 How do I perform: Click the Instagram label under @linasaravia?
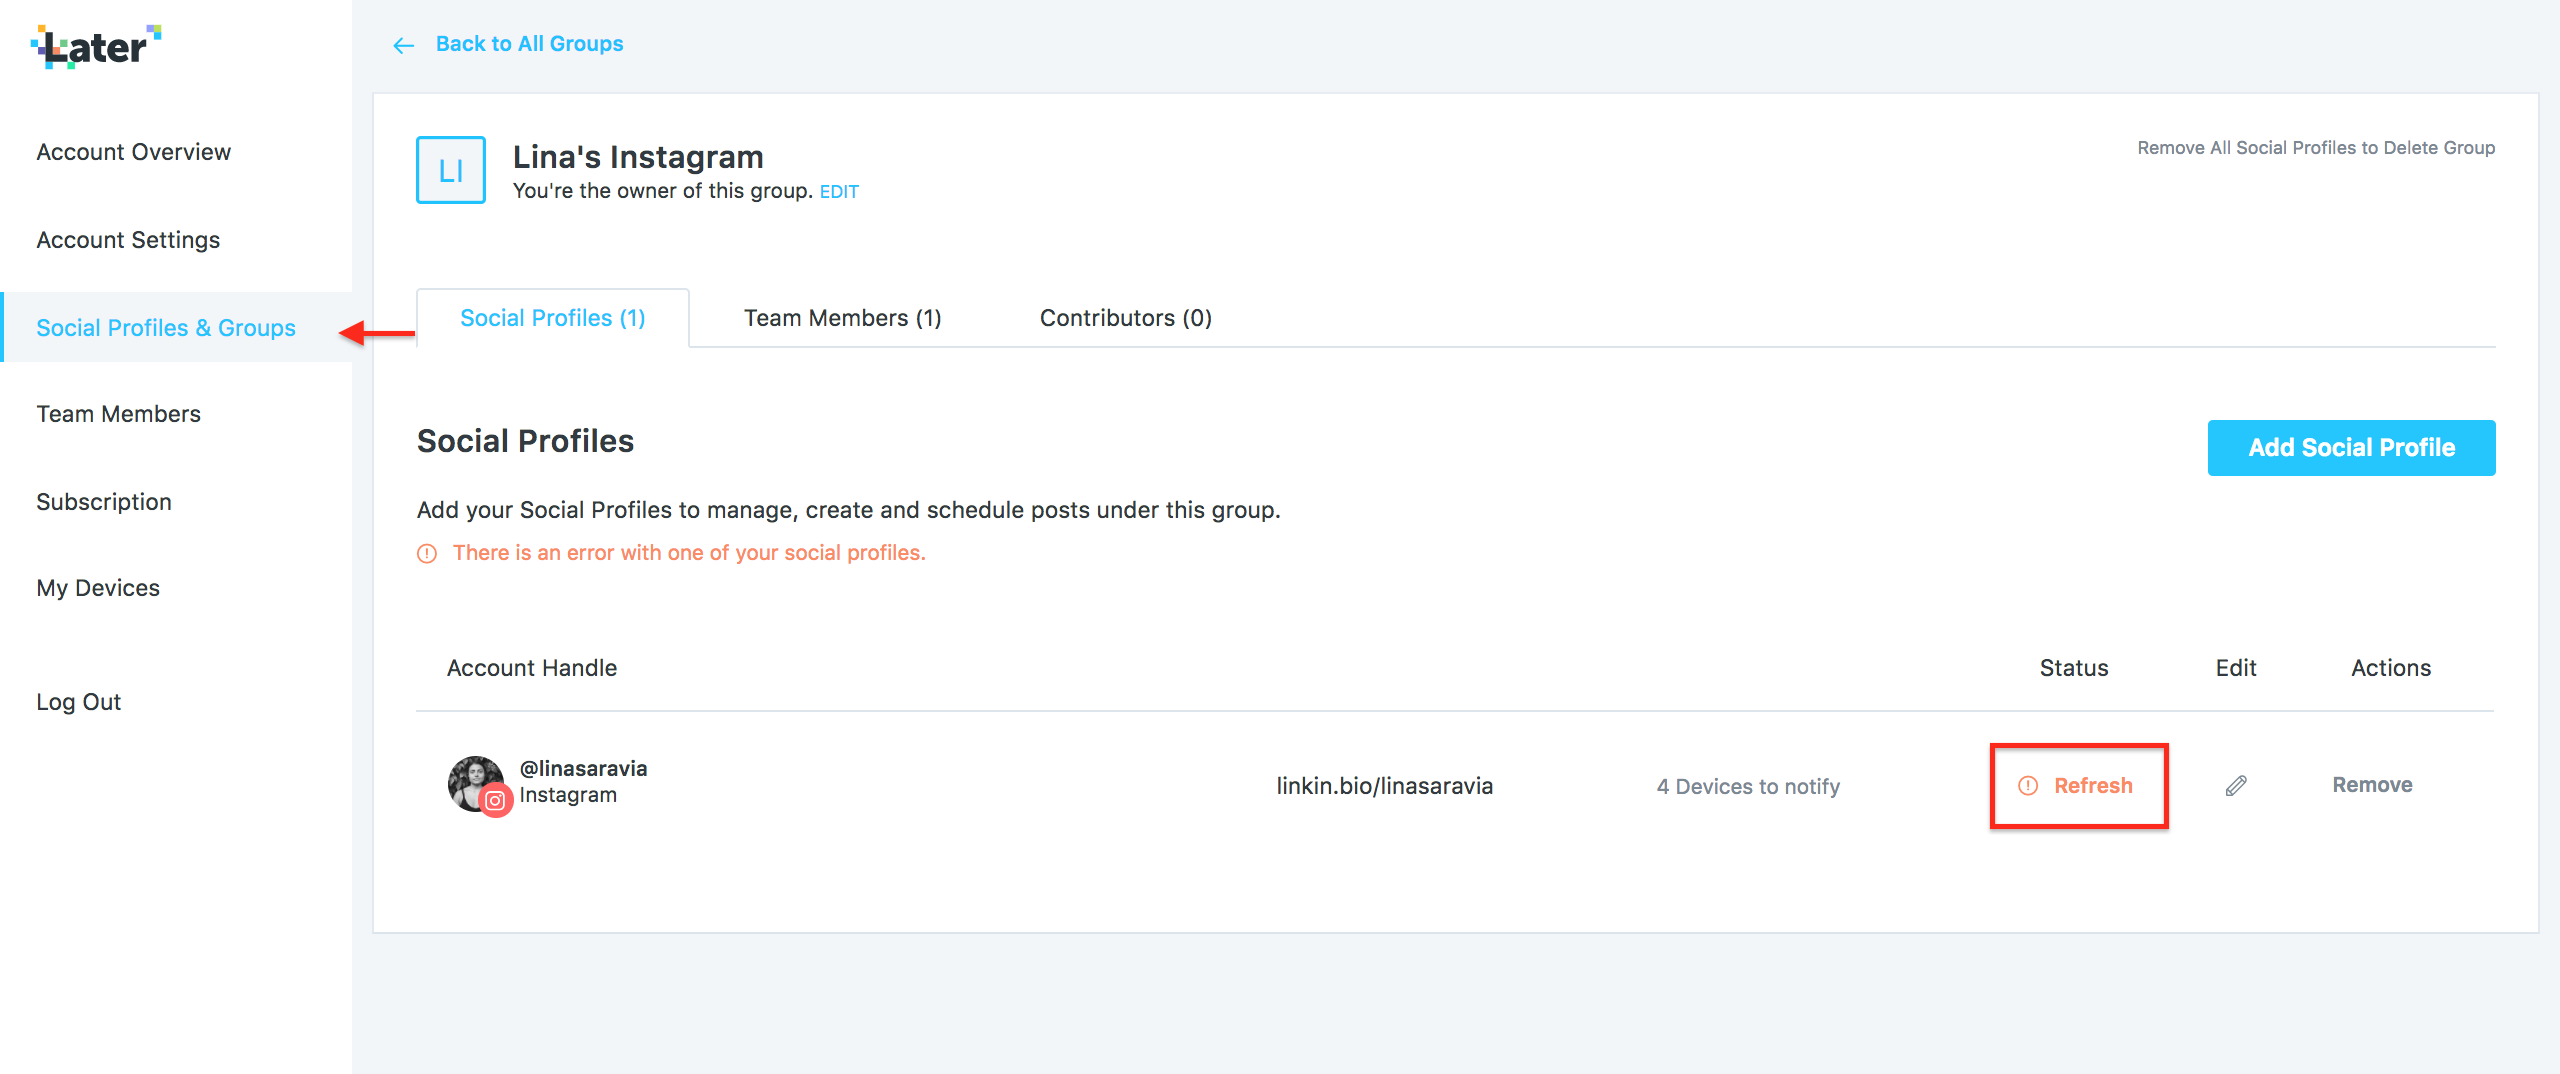pyautogui.click(x=568, y=795)
